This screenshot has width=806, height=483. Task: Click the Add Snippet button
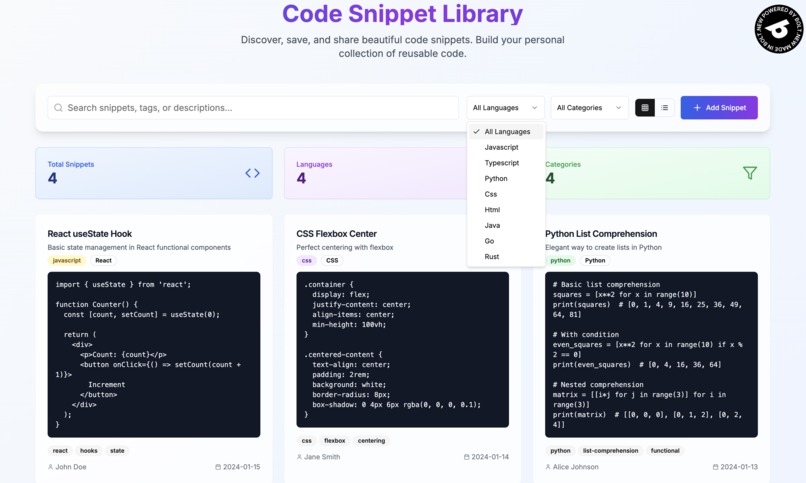coord(719,108)
